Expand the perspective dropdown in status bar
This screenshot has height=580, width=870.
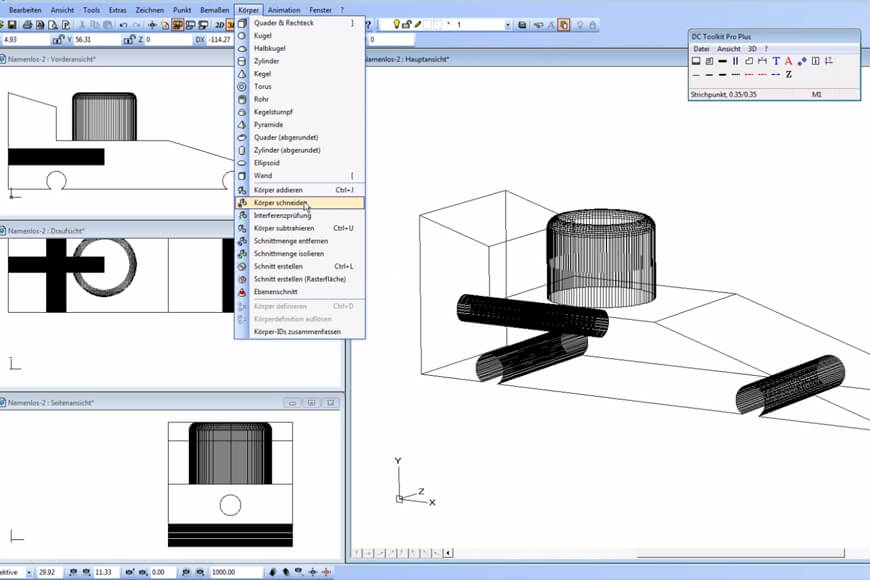click(x=27, y=572)
